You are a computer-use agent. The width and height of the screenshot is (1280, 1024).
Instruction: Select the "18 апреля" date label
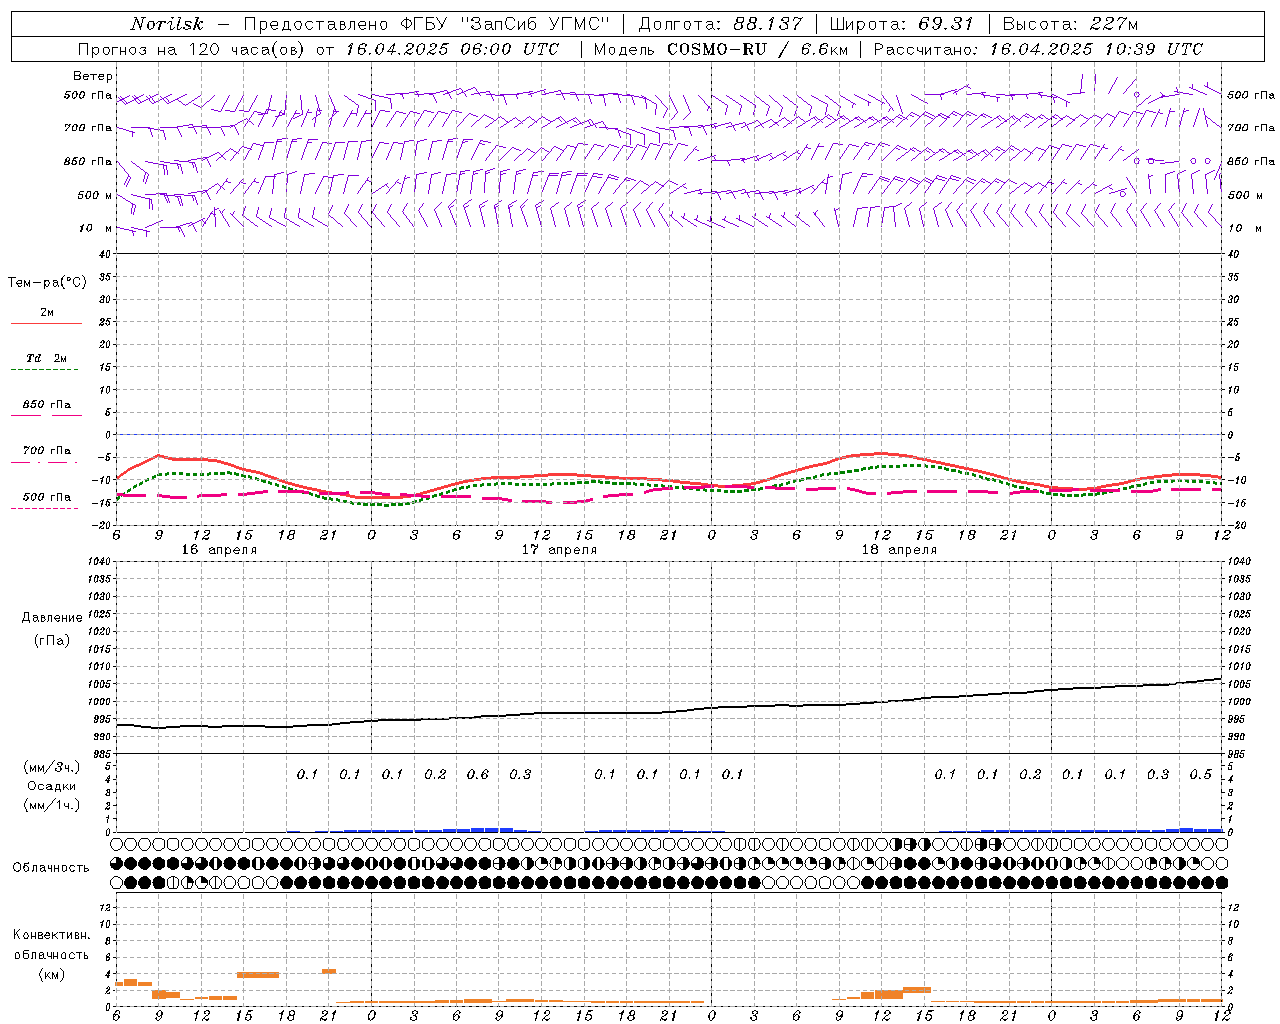[899, 550]
